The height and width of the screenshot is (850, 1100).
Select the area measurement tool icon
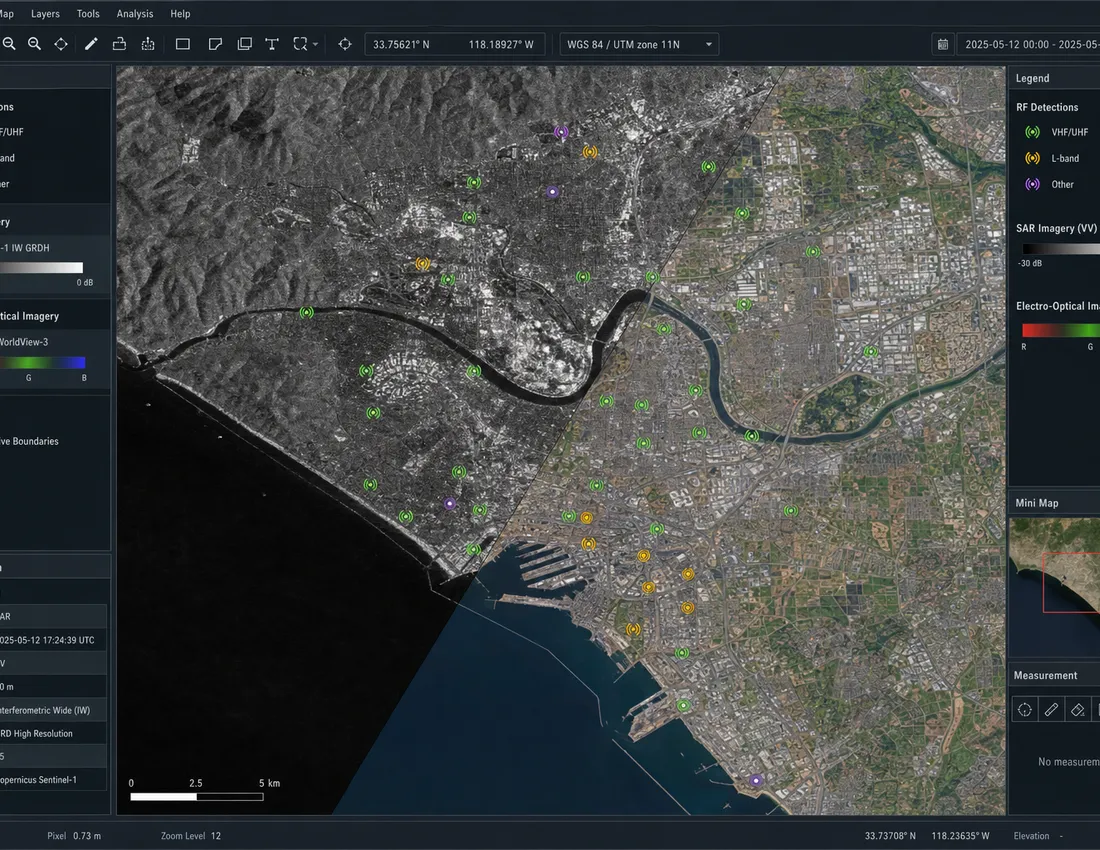point(1078,710)
